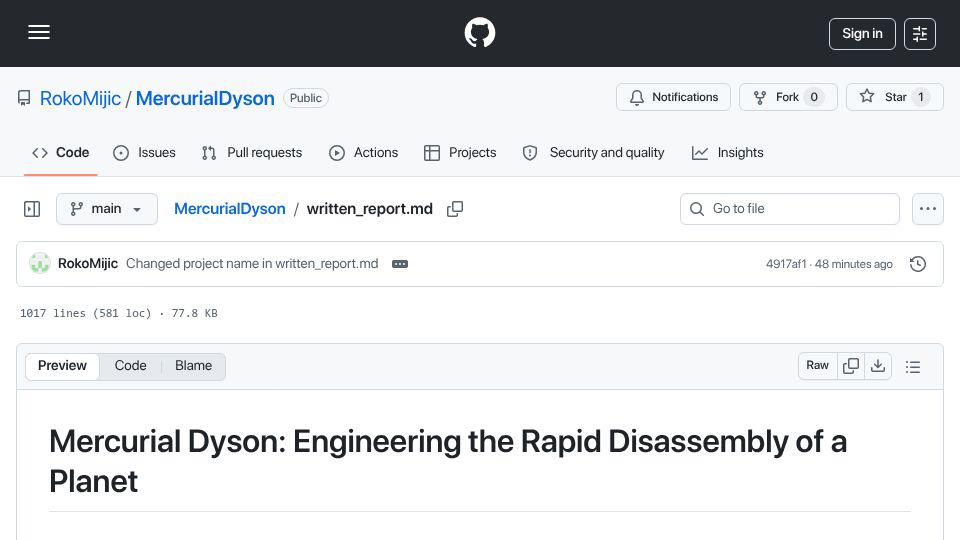960x540 pixels.
Task: Fork the repository
Action: tap(788, 97)
